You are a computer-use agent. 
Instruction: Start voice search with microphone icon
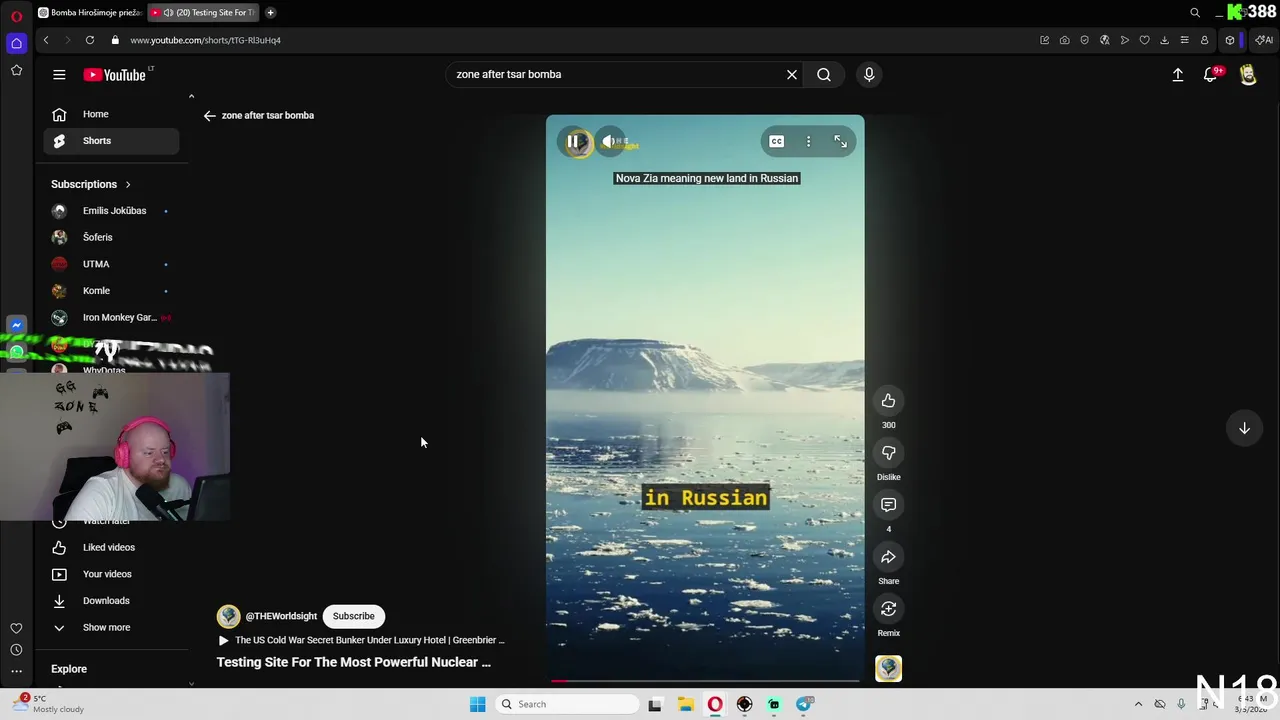coord(869,74)
